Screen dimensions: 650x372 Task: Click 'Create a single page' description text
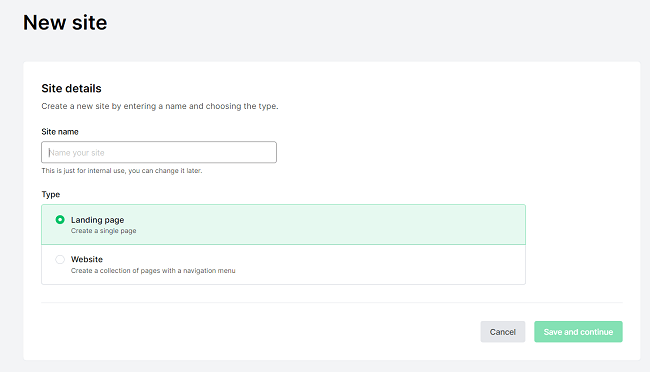104,231
